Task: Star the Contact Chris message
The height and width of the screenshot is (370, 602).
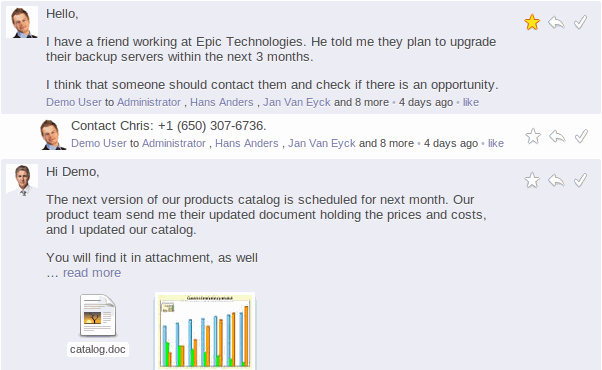Action: [533, 136]
